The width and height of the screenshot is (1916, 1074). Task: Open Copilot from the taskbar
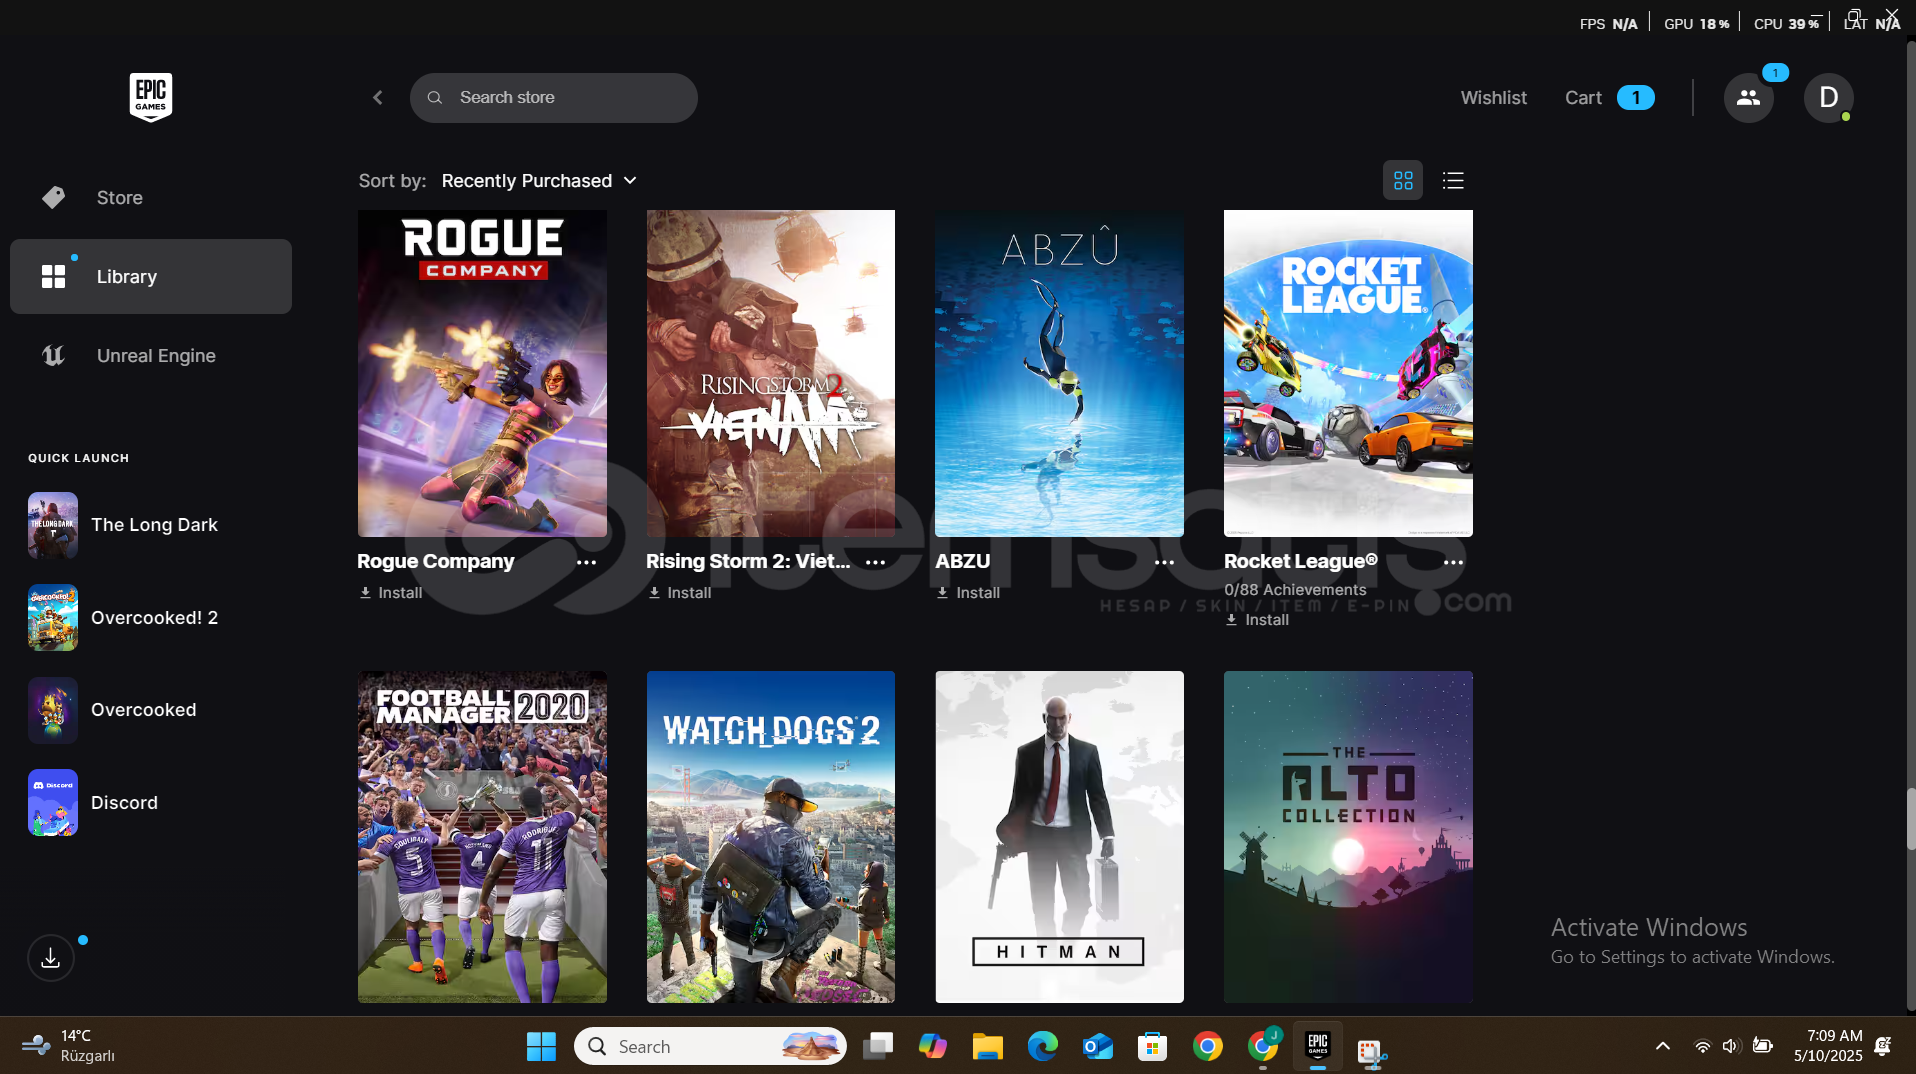click(x=933, y=1047)
